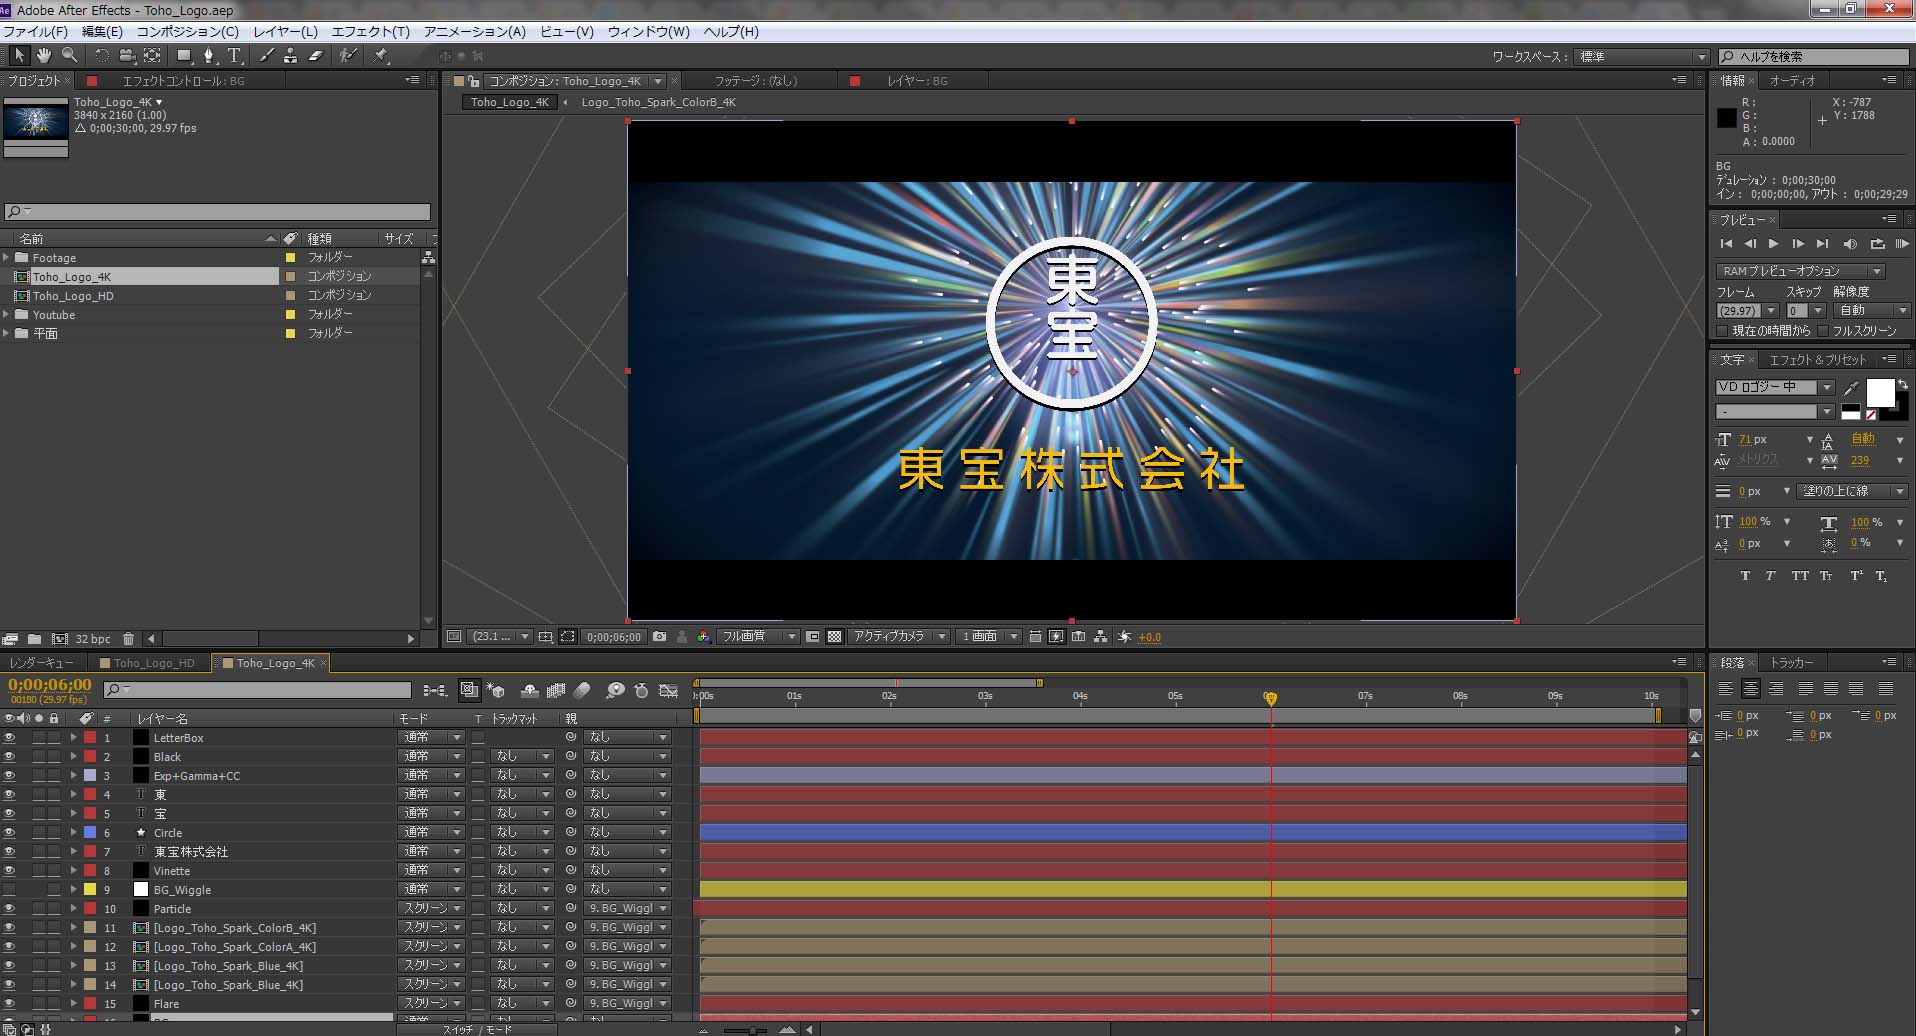
Task: Enable From Current Time checkbox in preview
Action: [x=1722, y=331]
